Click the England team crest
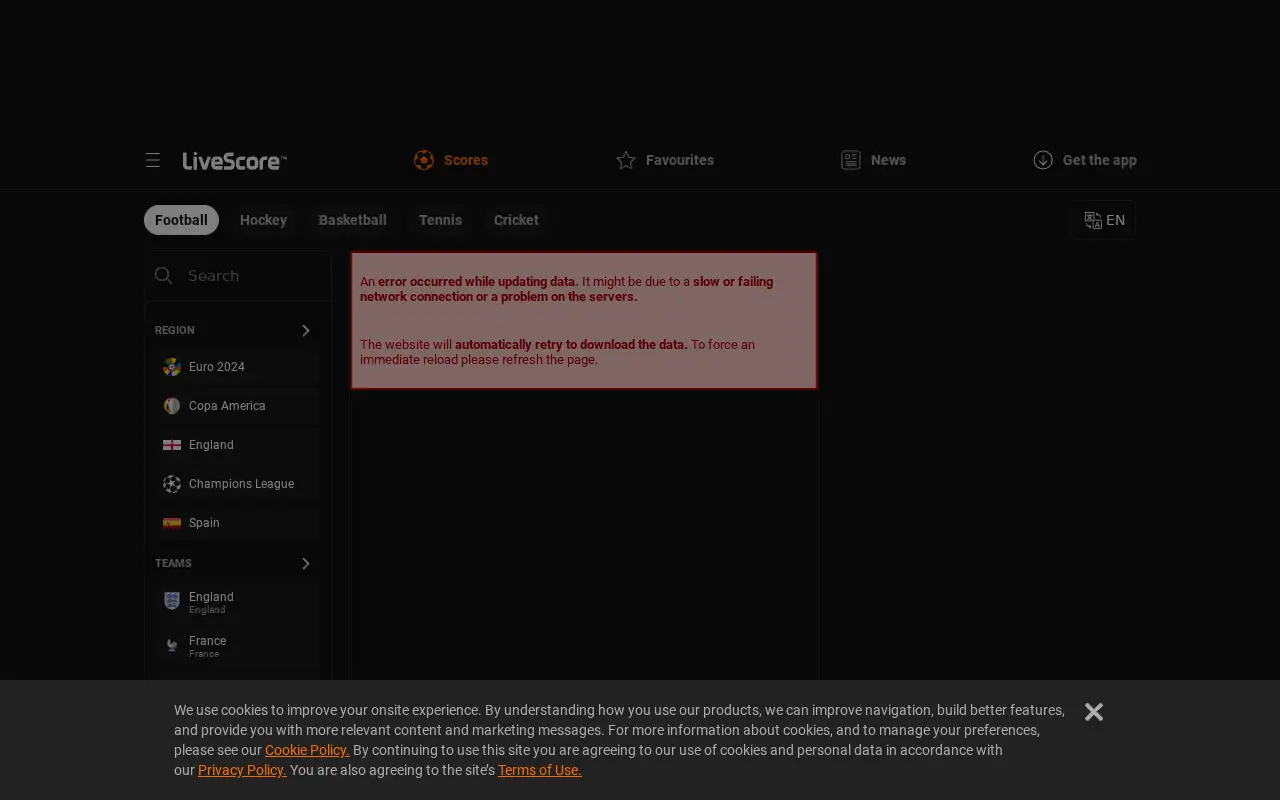The image size is (1280, 800). pyautogui.click(x=172, y=601)
